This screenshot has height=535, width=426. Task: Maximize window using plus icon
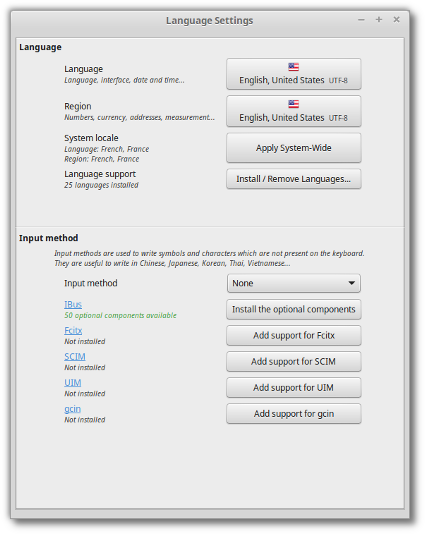click(x=379, y=19)
